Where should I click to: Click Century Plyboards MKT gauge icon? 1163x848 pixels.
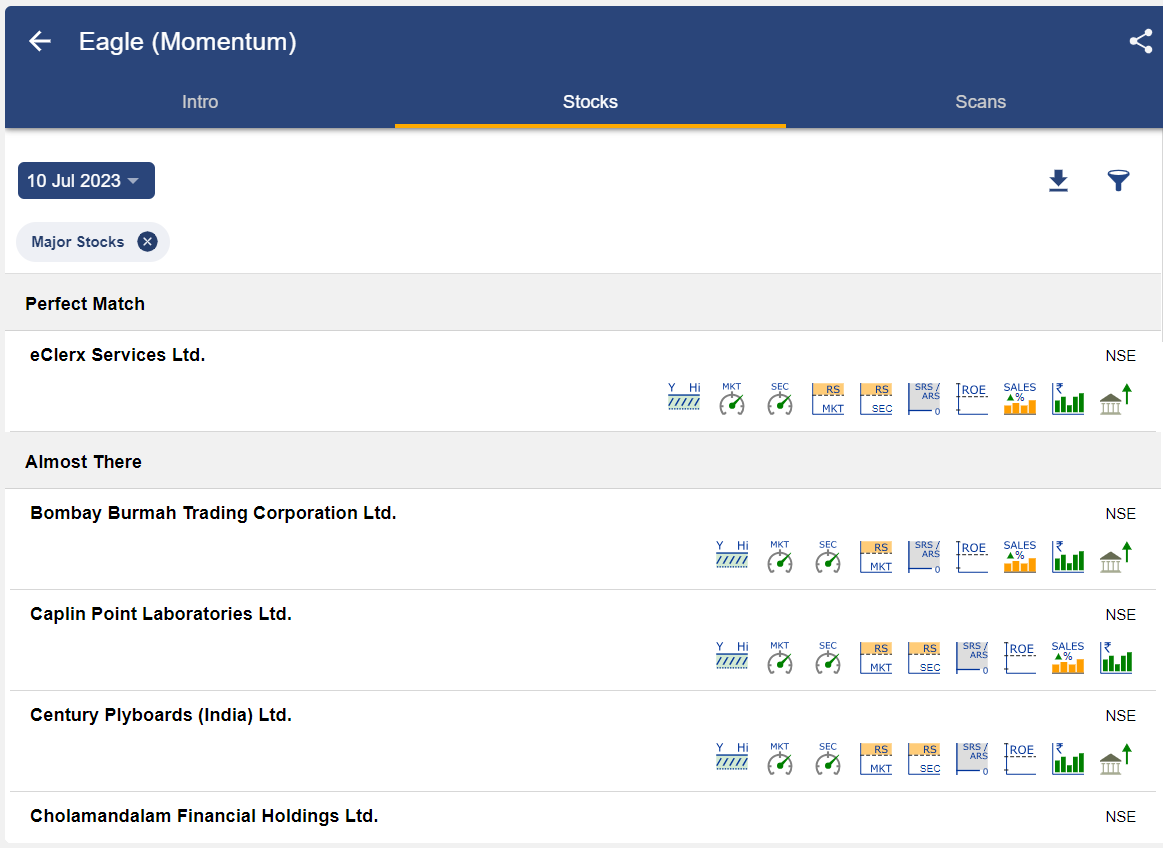pos(780,758)
